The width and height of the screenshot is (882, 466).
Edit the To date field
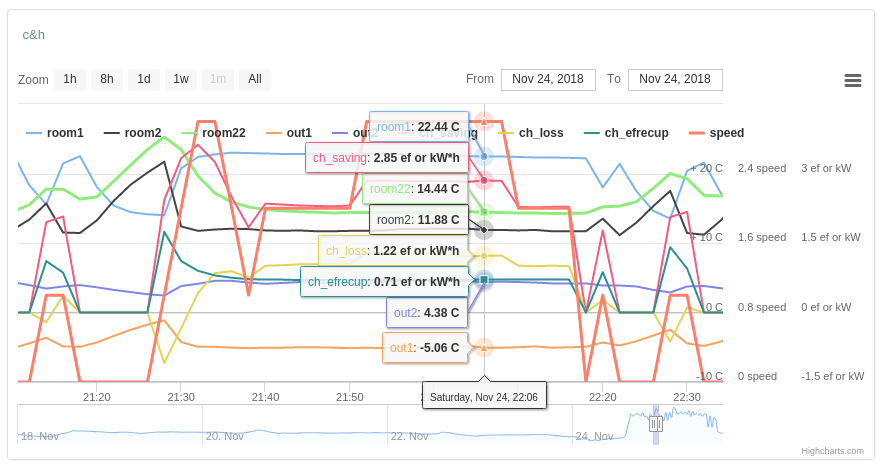[675, 79]
